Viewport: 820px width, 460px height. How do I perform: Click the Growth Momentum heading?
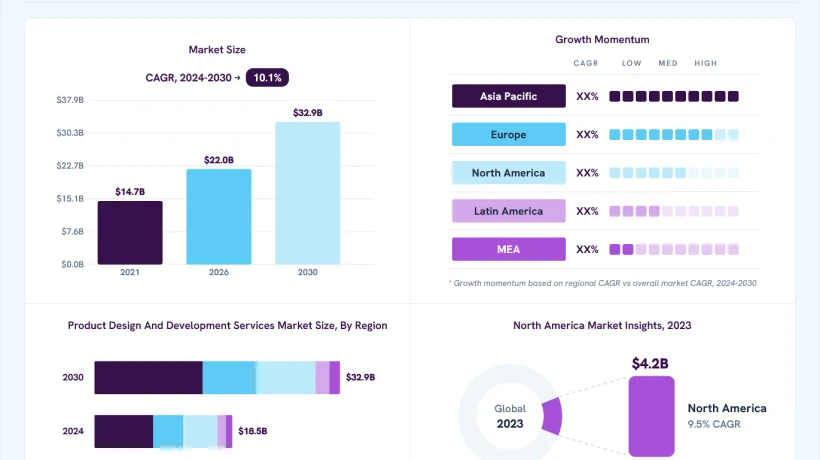(602, 39)
